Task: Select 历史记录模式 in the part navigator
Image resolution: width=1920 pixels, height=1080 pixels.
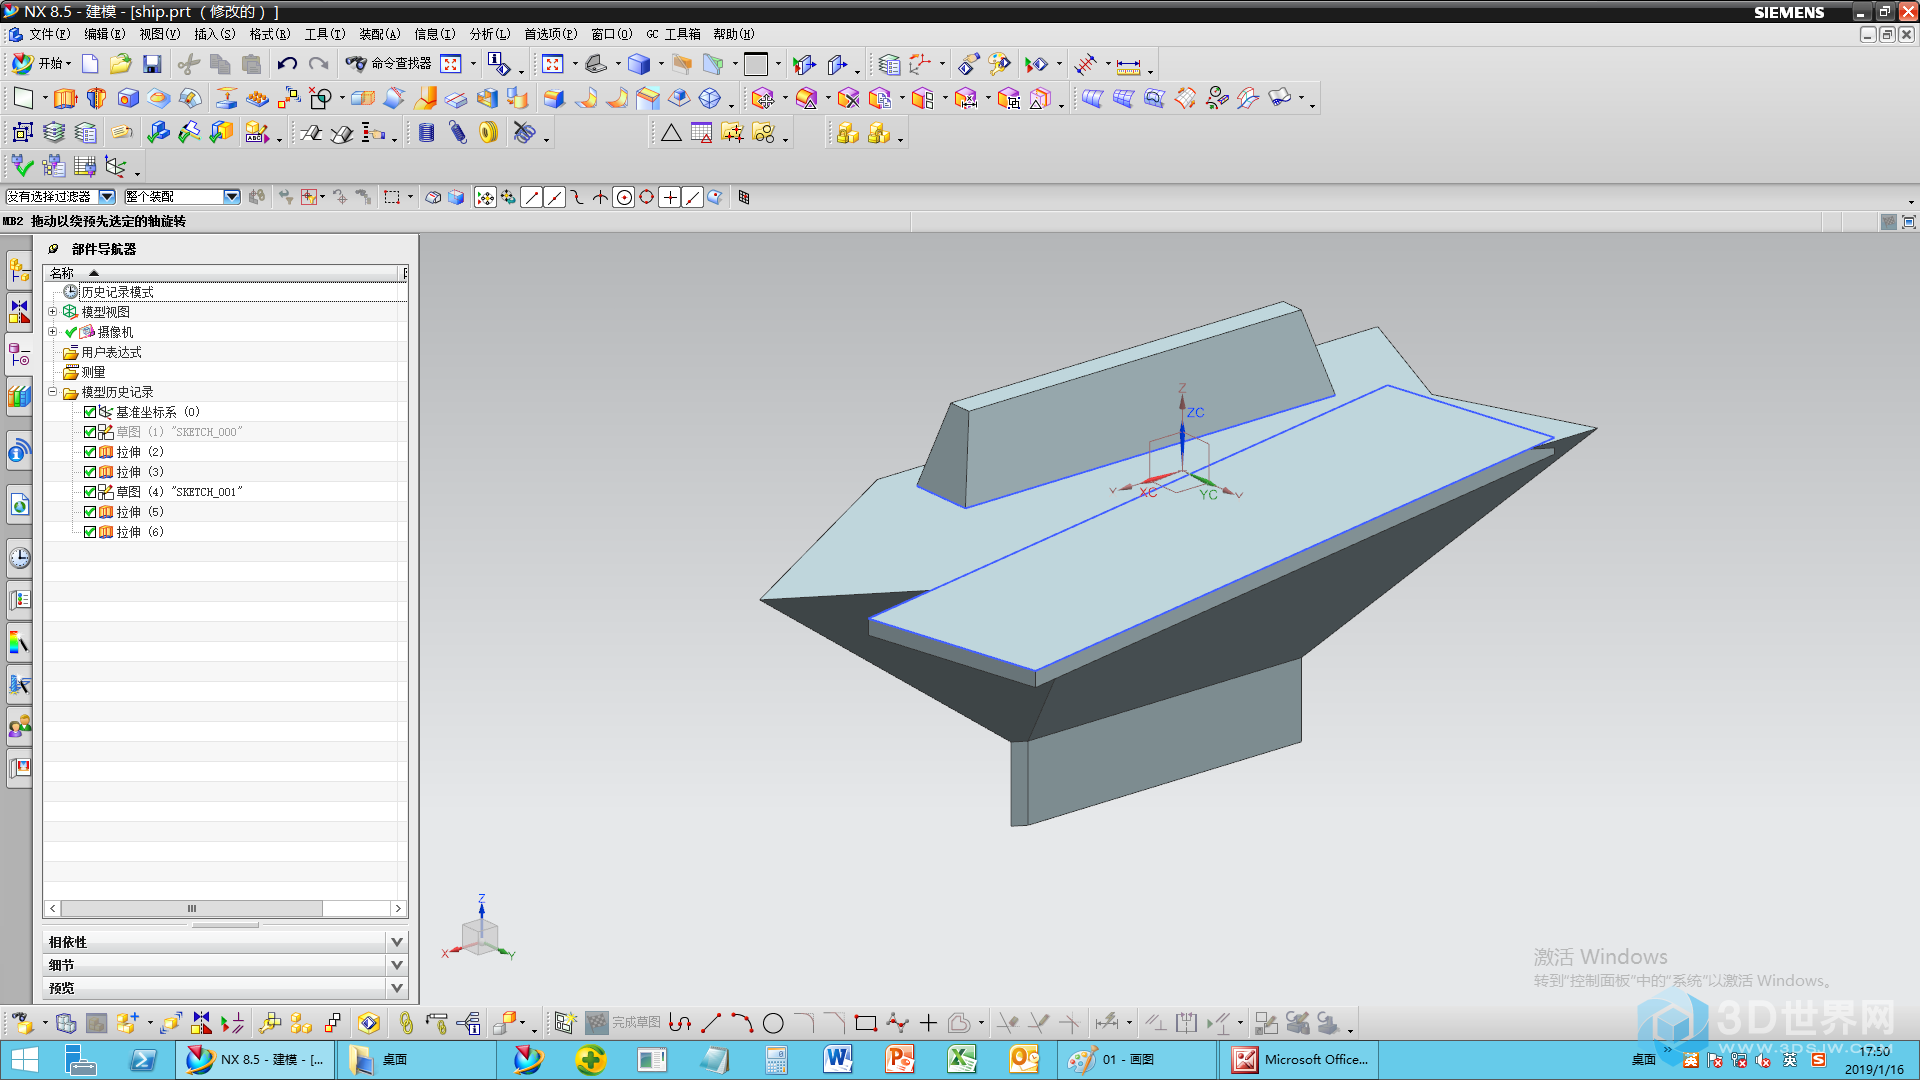Action: point(117,292)
